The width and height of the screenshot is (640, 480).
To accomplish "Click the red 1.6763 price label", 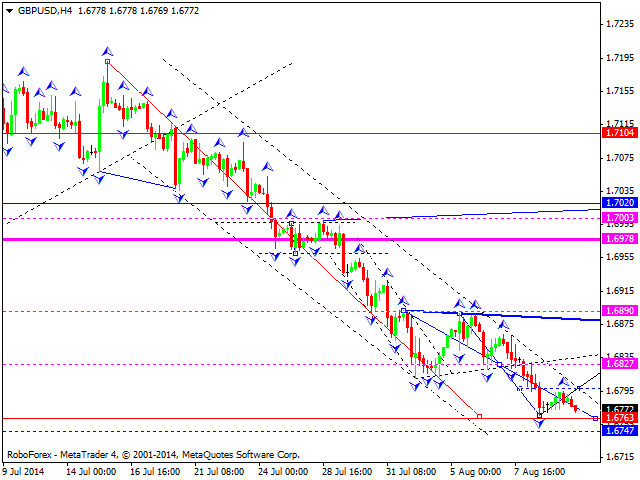I will tap(619, 418).
